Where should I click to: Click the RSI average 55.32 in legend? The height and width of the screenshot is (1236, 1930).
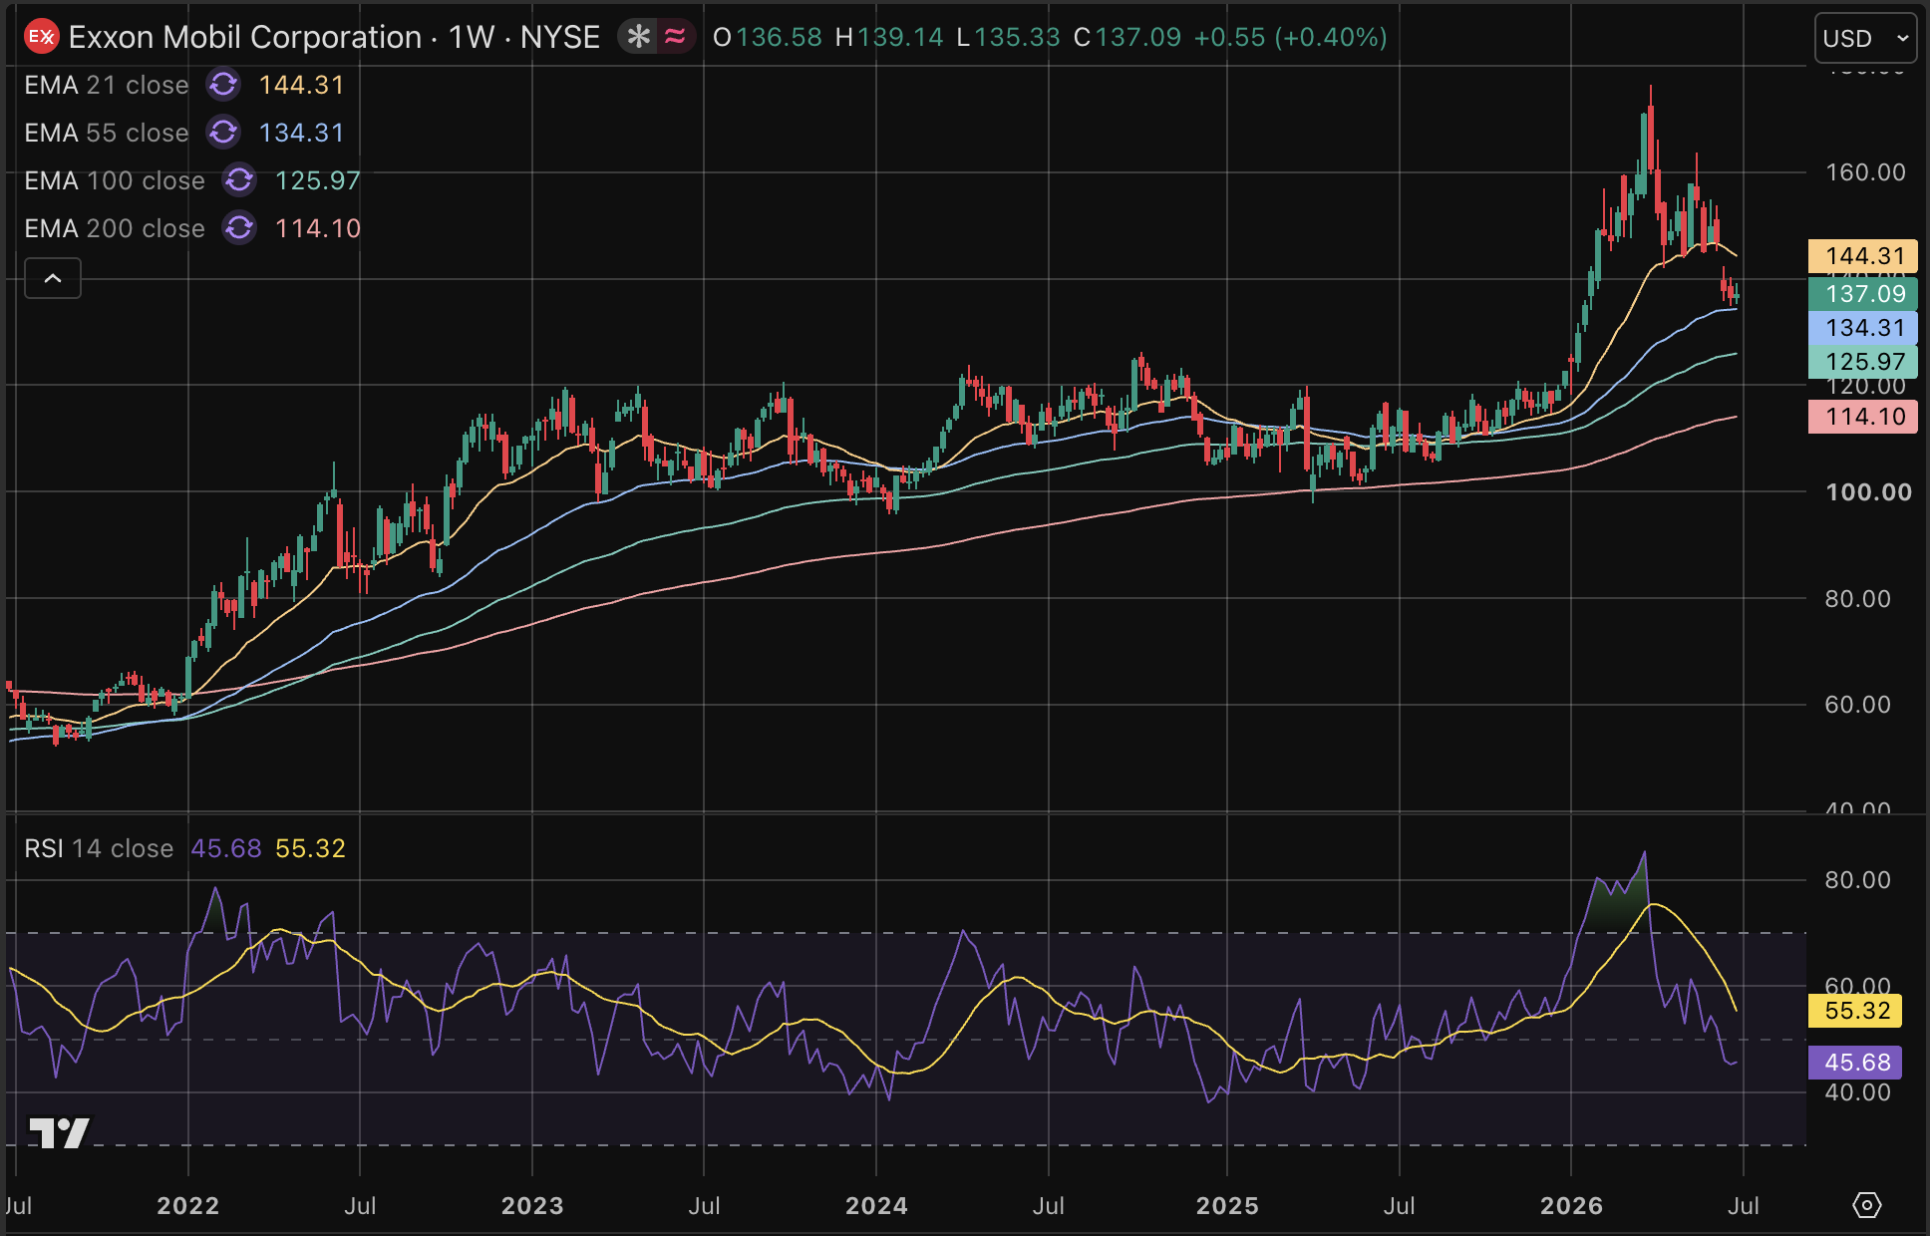310,849
